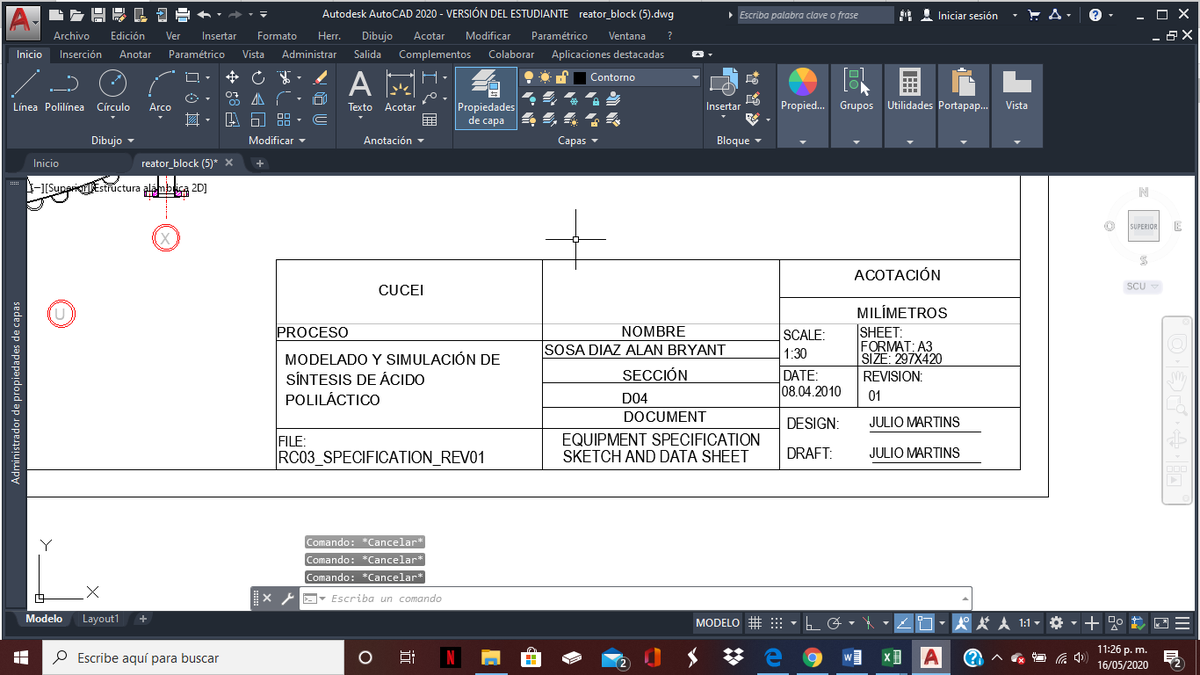Click the Empalme (fillet) tool icon
Viewport: 1200px width, 675px height.
click(283, 98)
